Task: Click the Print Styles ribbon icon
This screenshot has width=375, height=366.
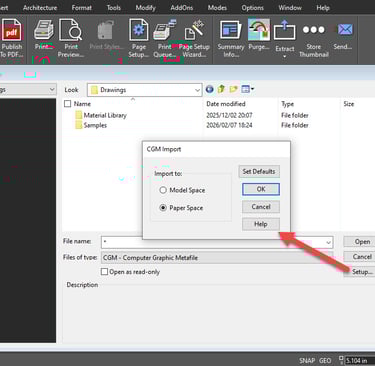Action: (x=106, y=31)
